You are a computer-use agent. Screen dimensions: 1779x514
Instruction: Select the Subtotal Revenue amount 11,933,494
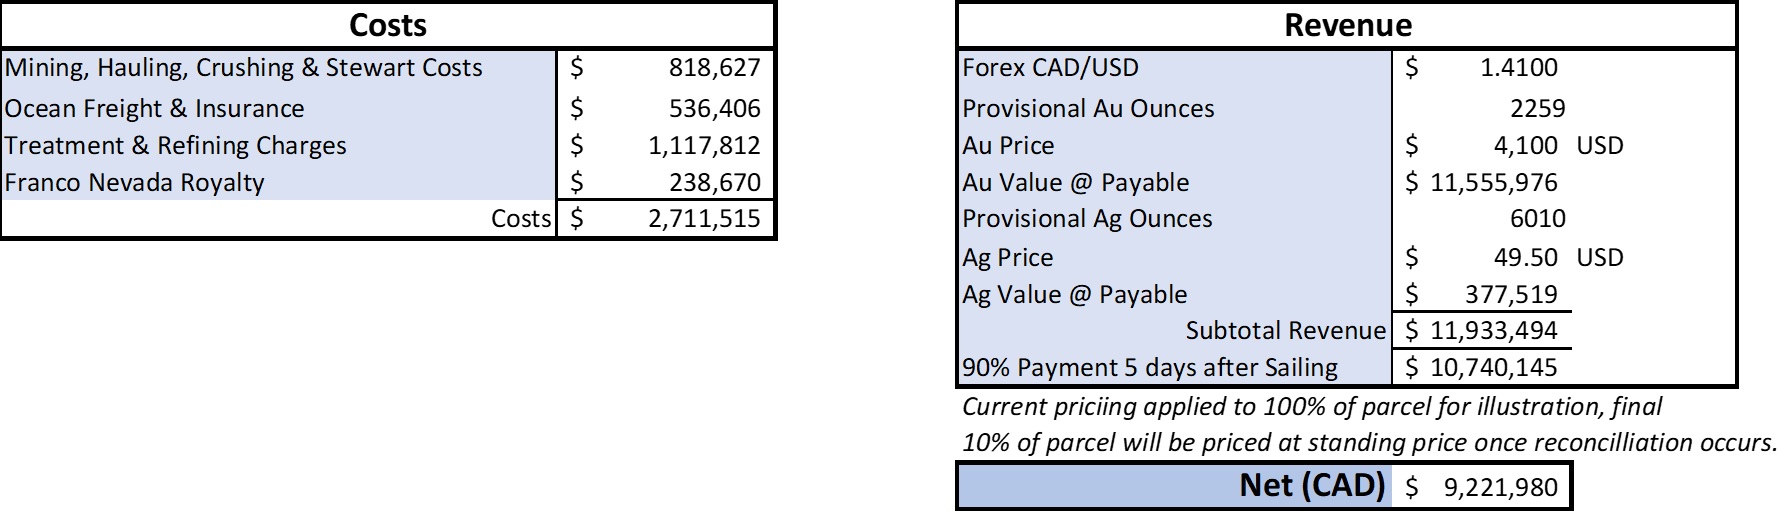(1493, 330)
